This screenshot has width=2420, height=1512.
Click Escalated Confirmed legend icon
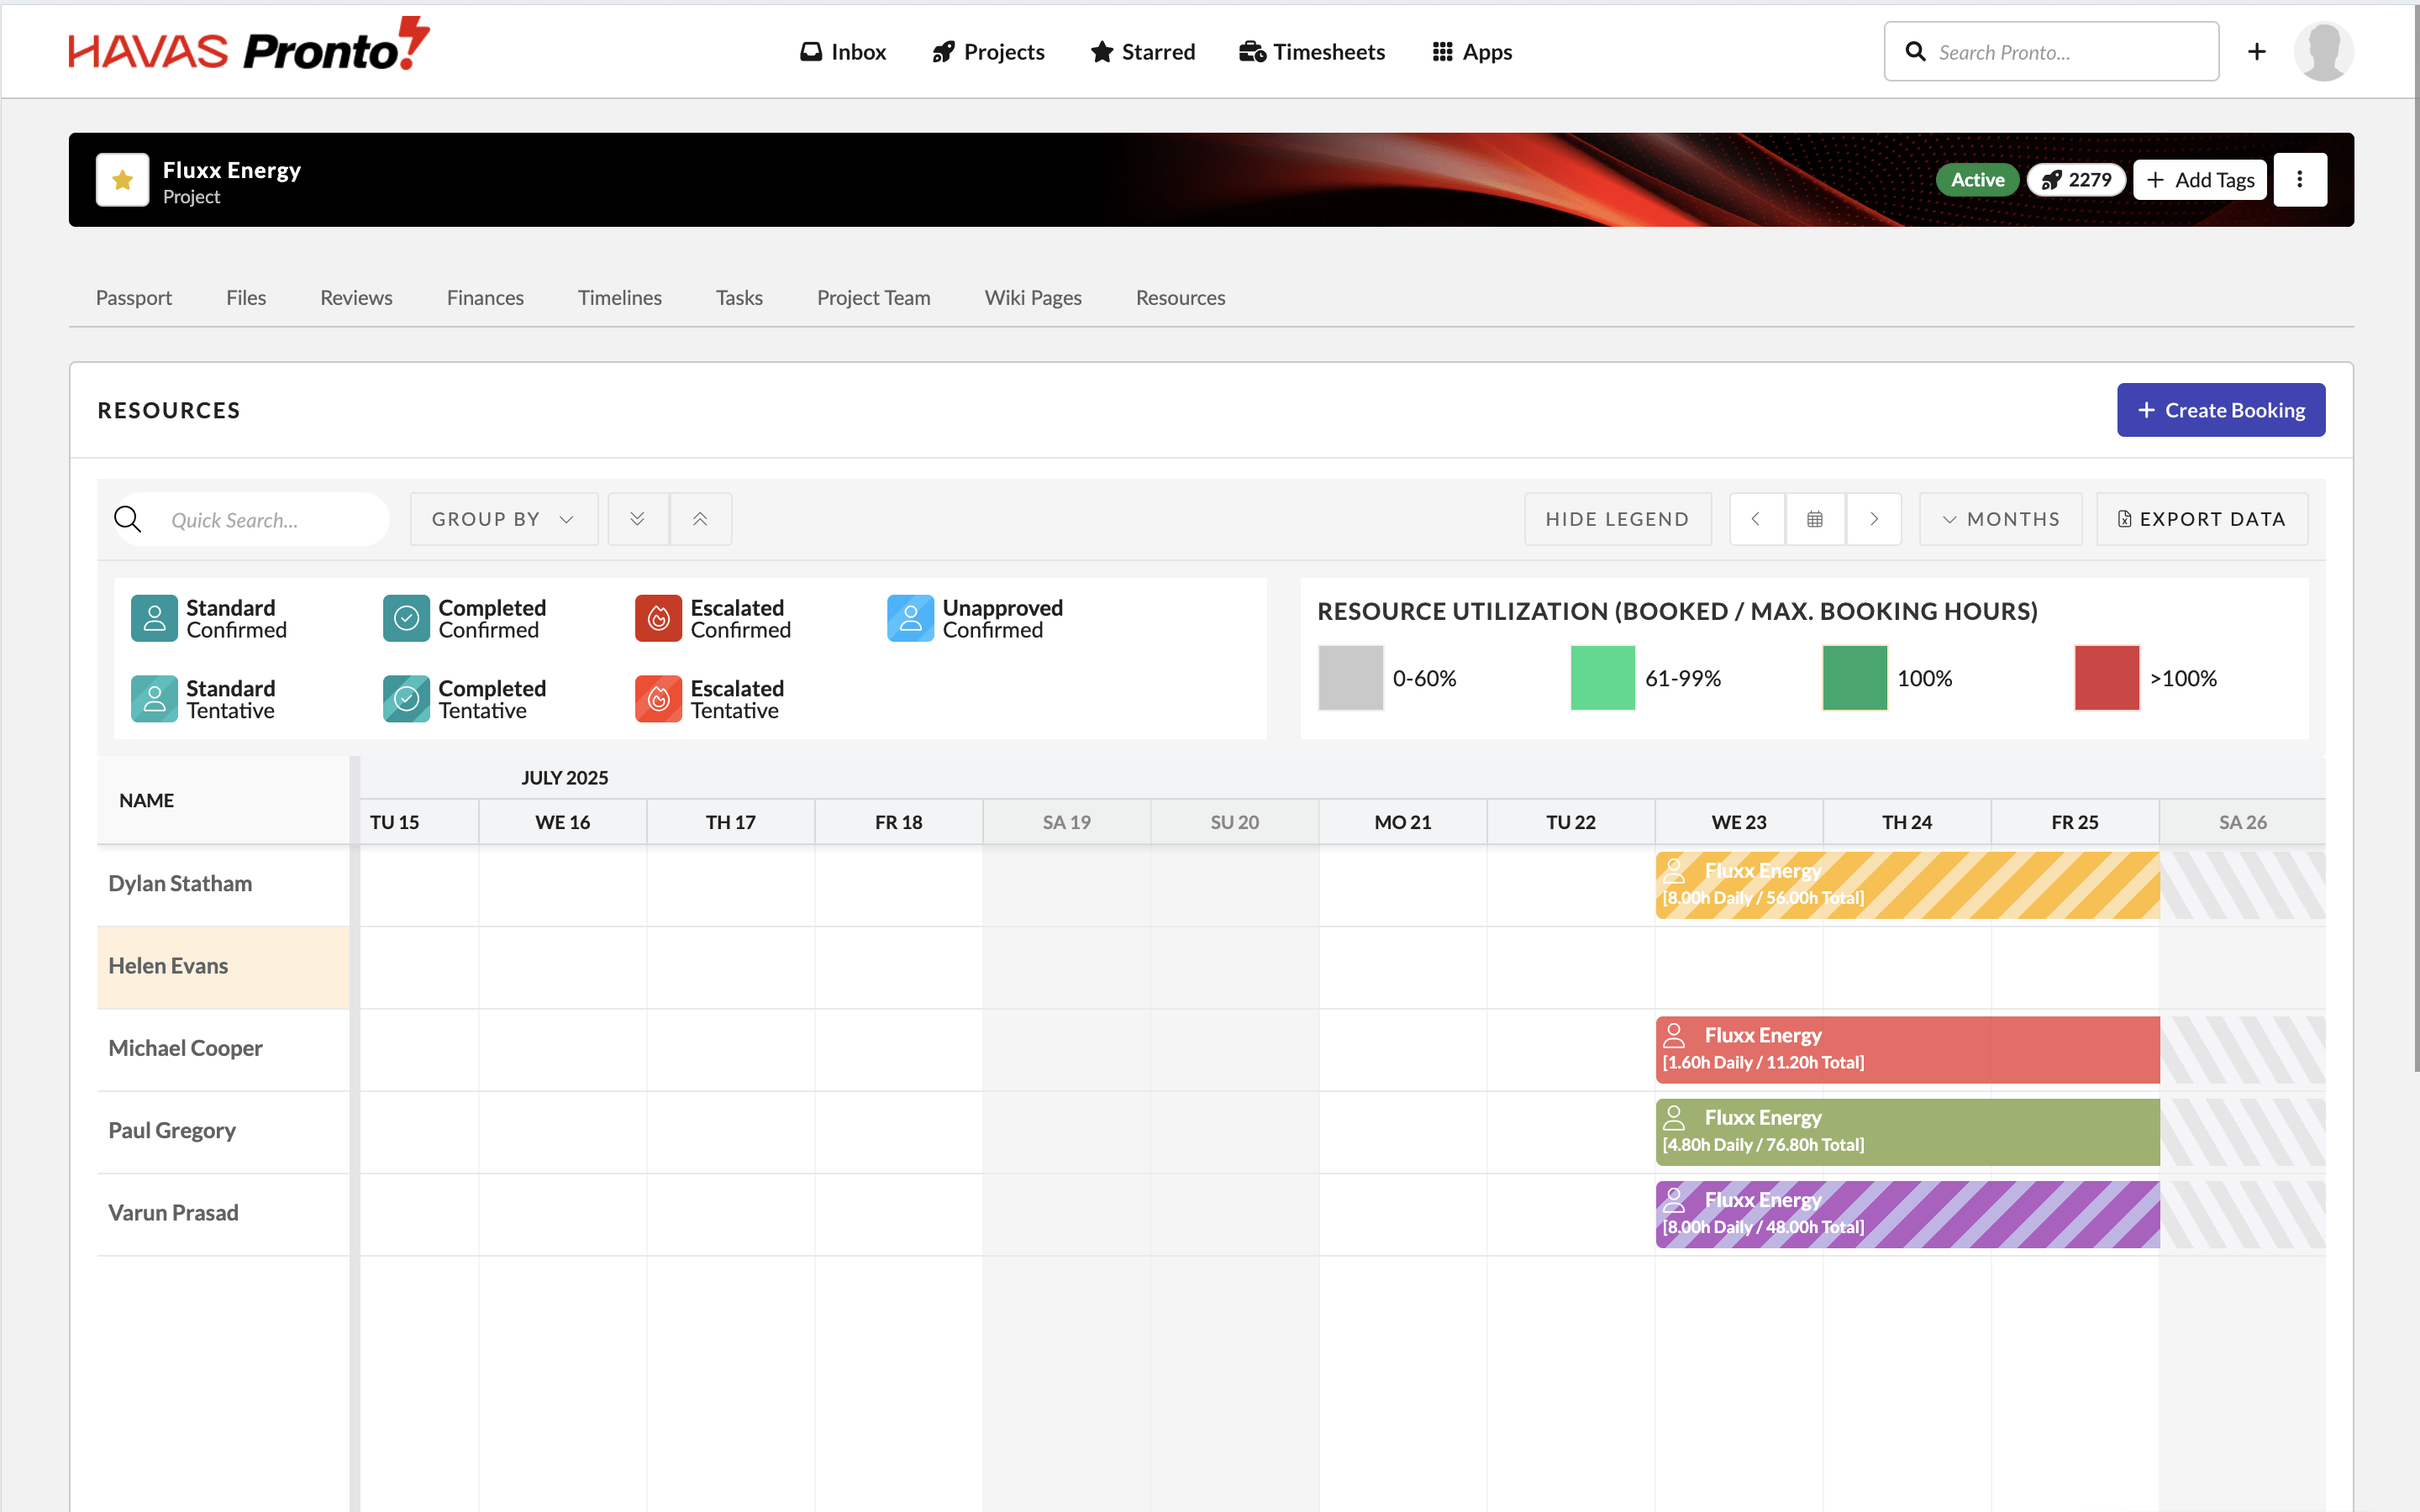(x=658, y=618)
